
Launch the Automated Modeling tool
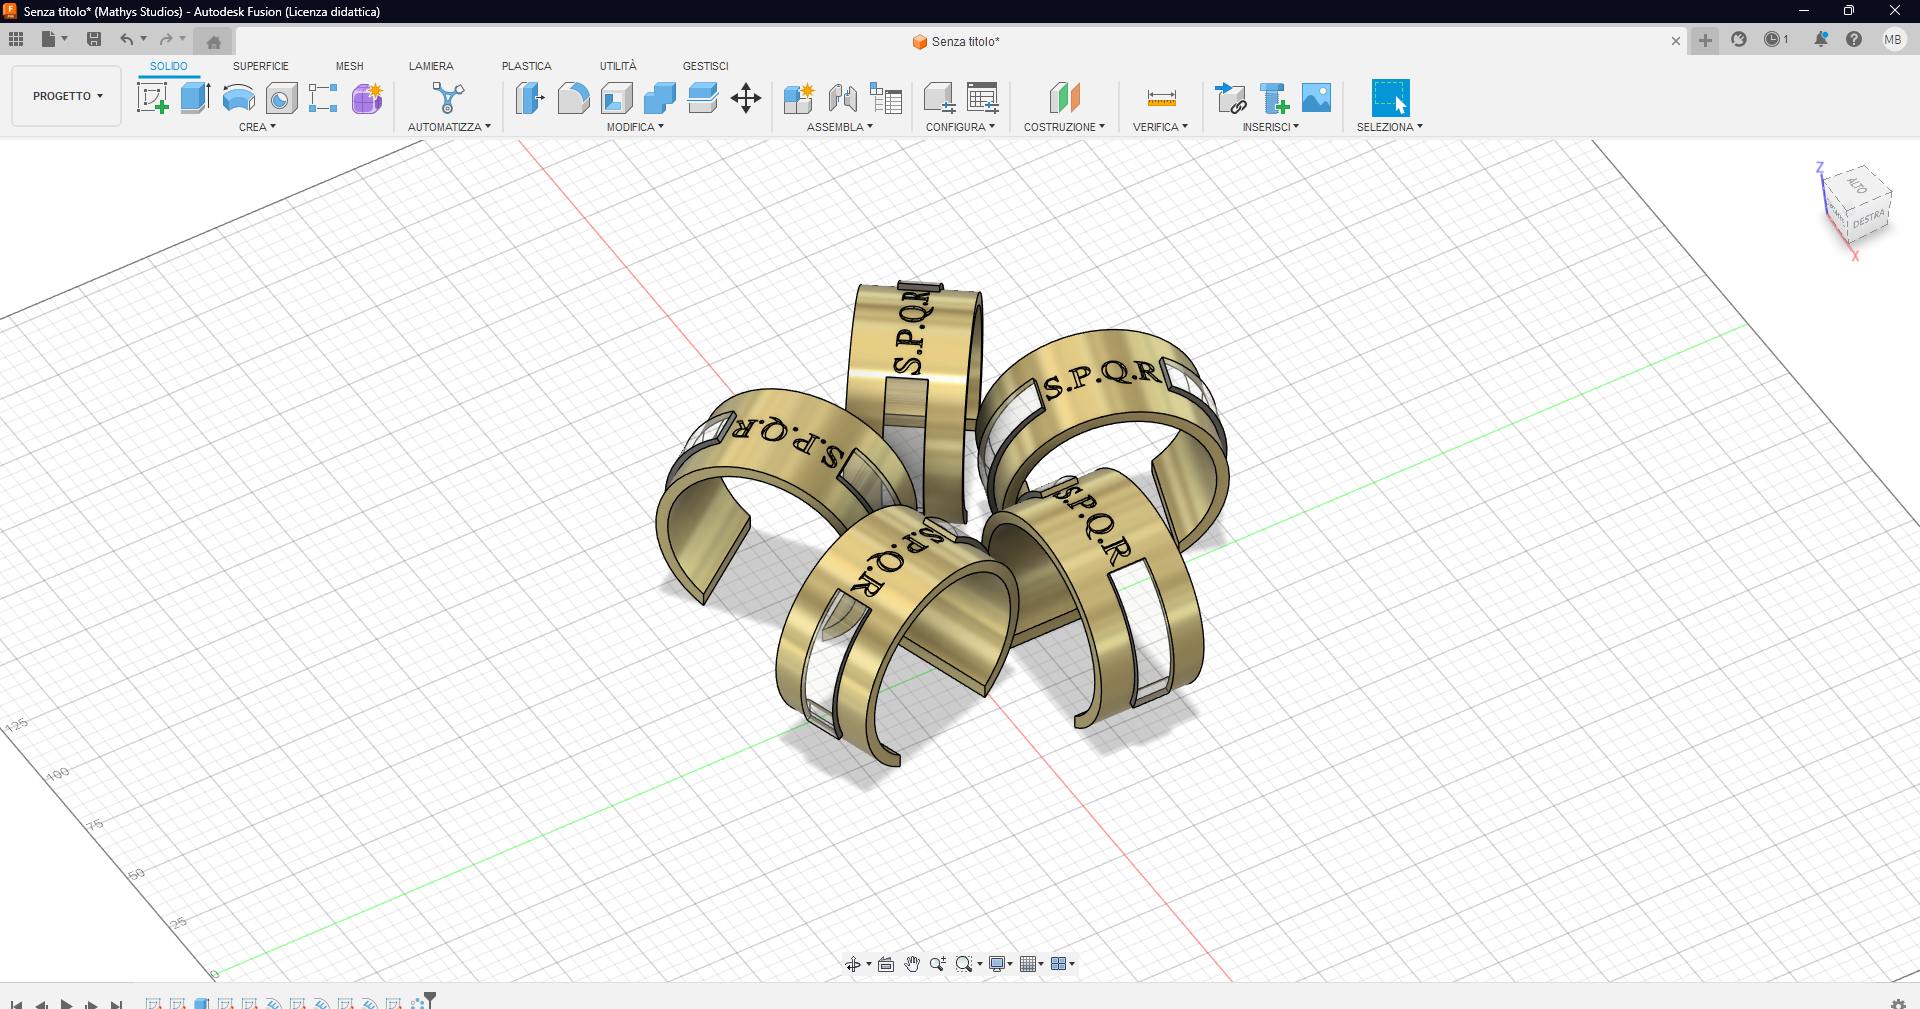pyautogui.click(x=449, y=98)
